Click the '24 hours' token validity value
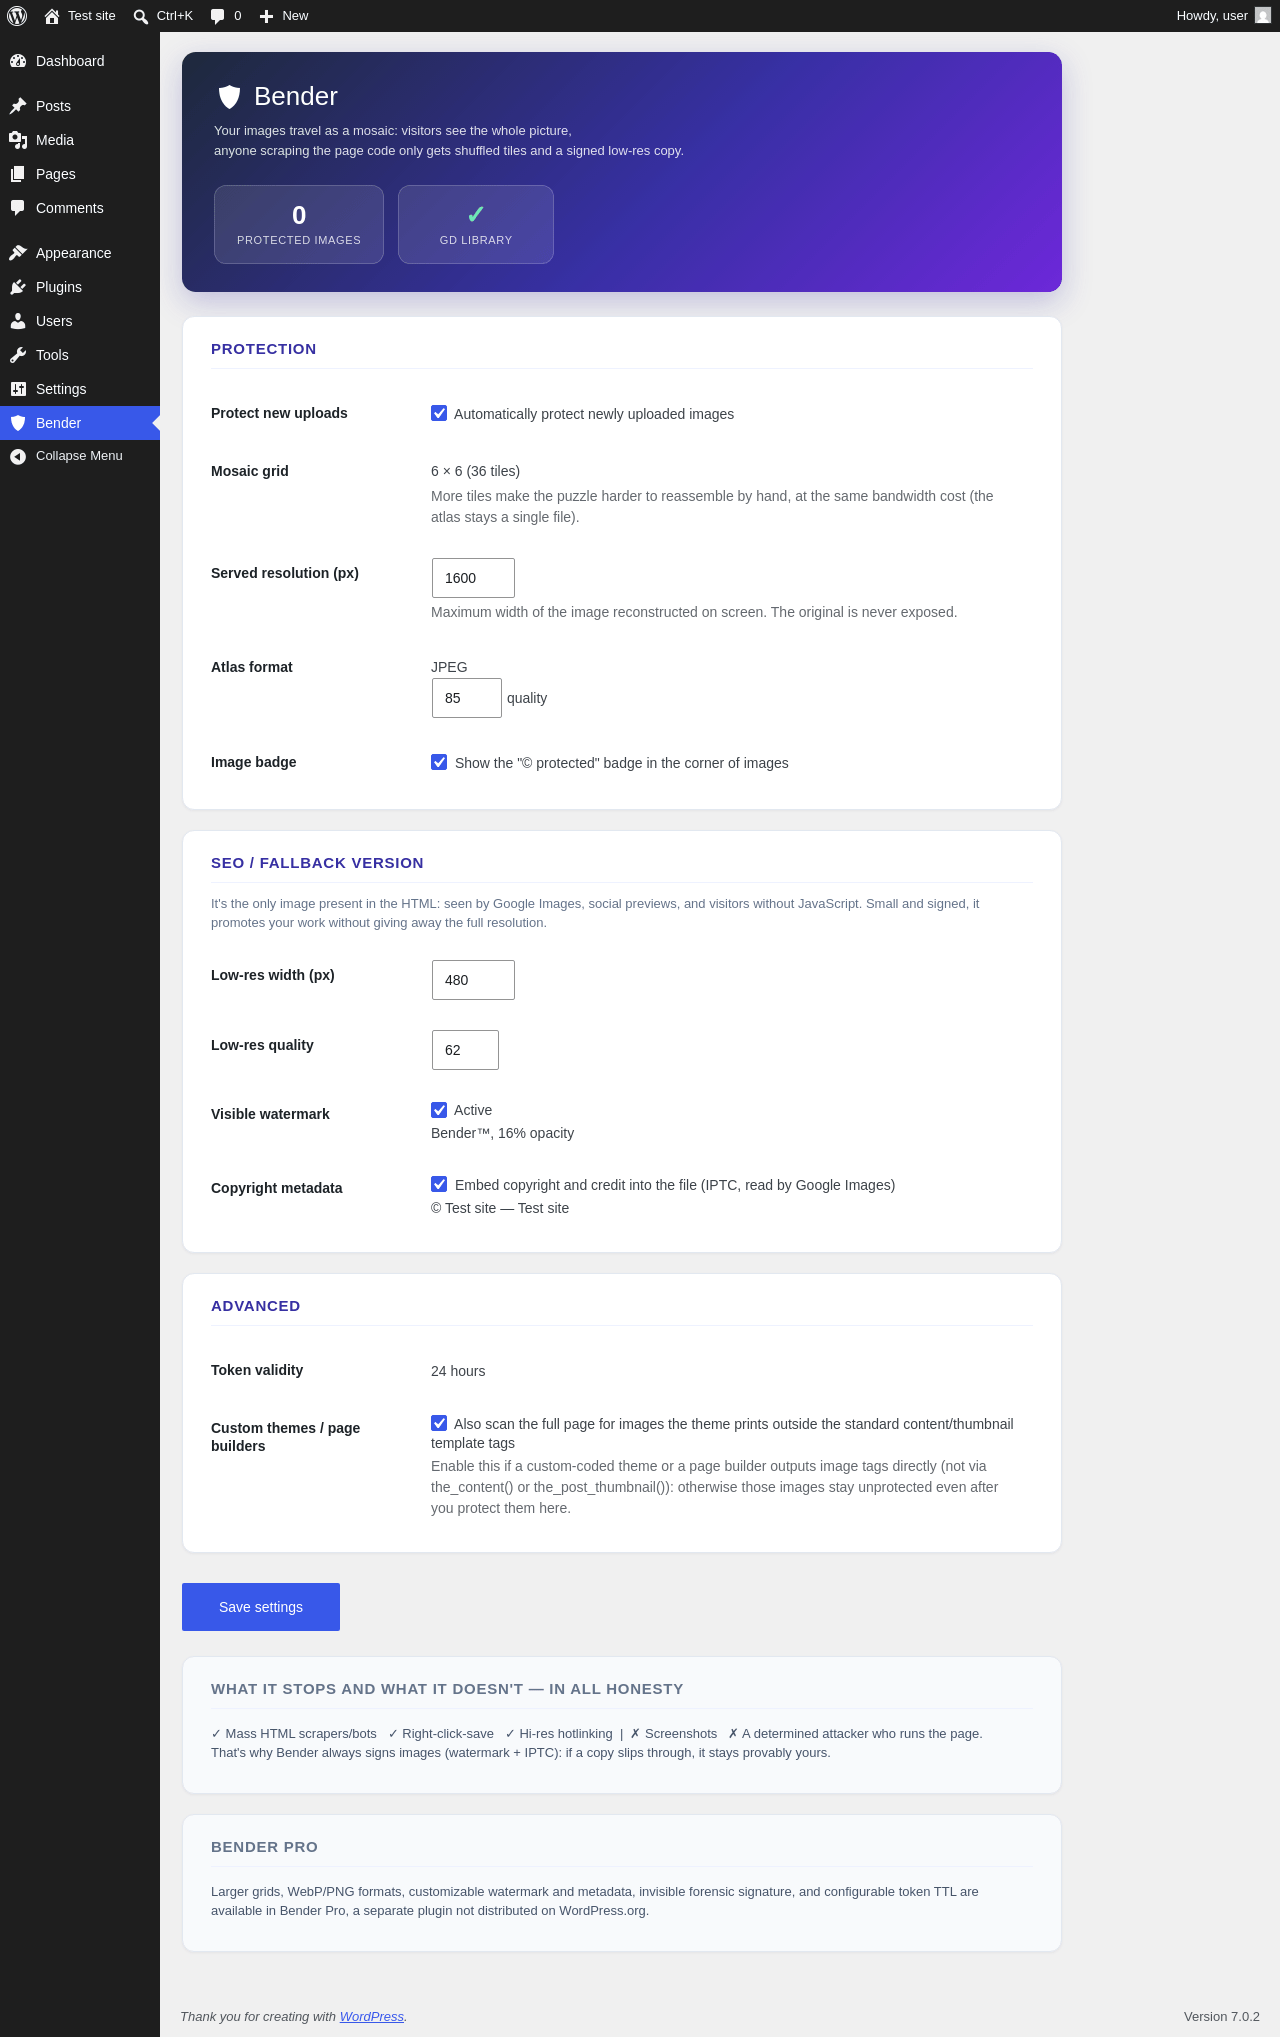The height and width of the screenshot is (2037, 1280). click(458, 1371)
